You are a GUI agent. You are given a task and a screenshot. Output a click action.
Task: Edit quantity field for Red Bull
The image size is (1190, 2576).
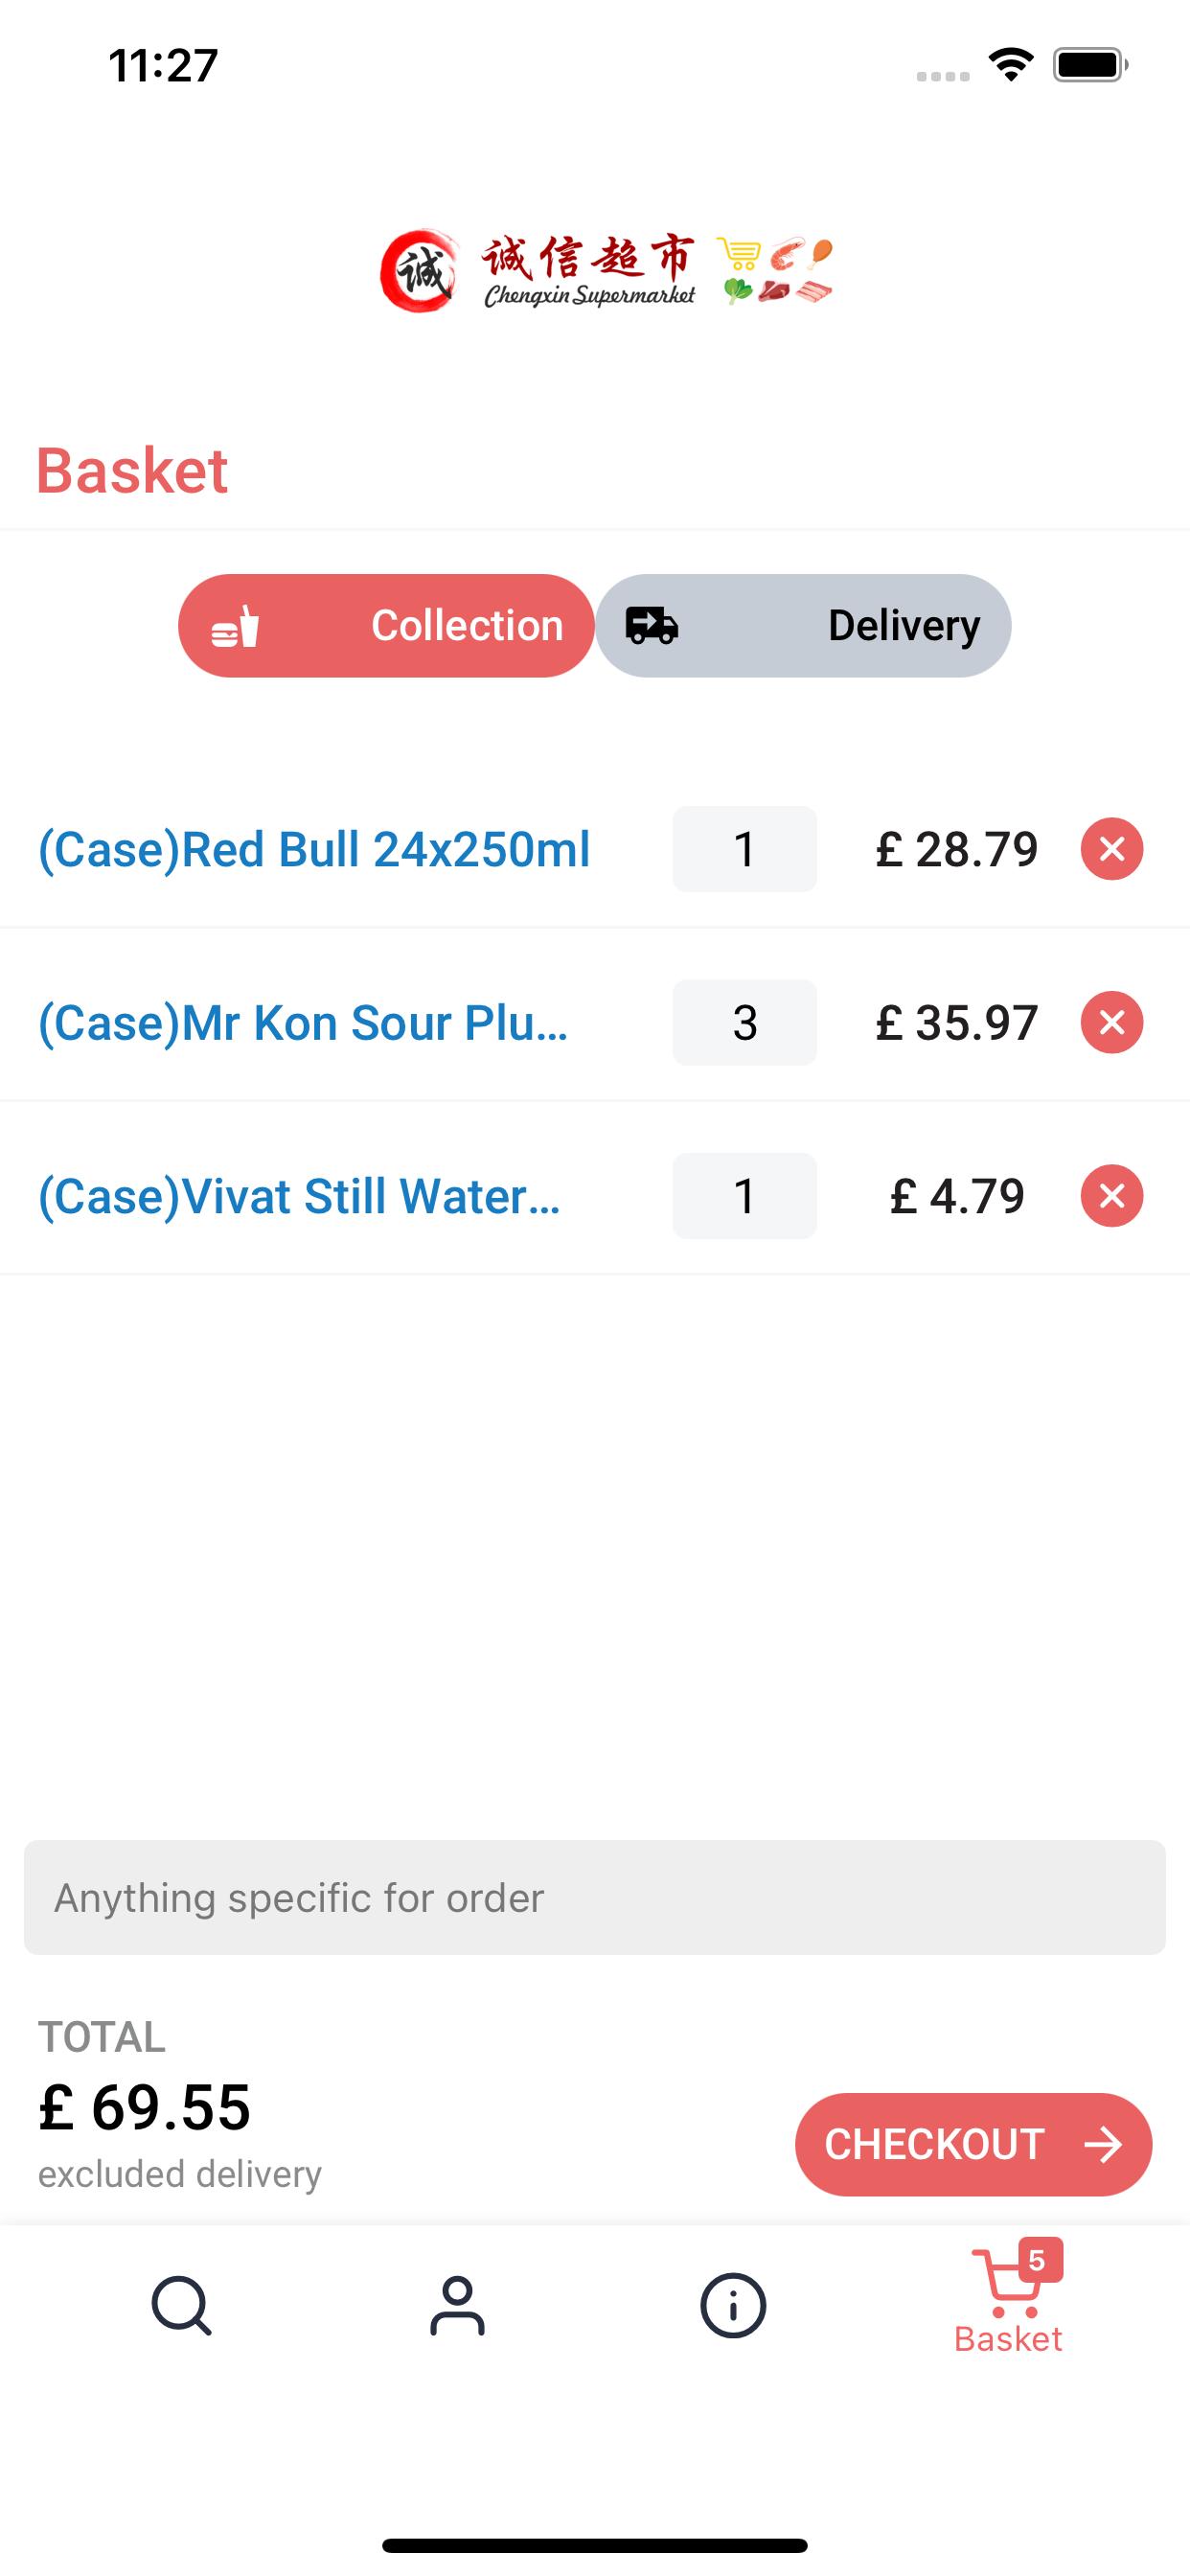(744, 849)
